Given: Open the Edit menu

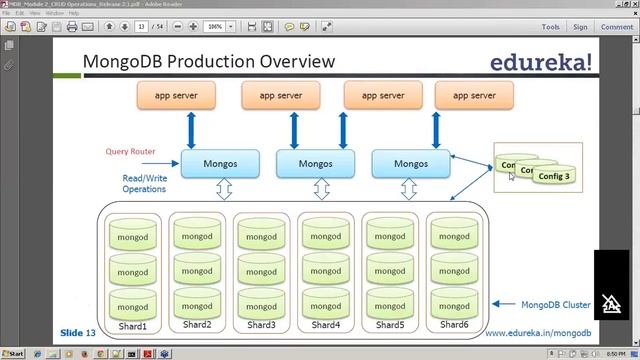Looking at the screenshot, I should point(20,13).
